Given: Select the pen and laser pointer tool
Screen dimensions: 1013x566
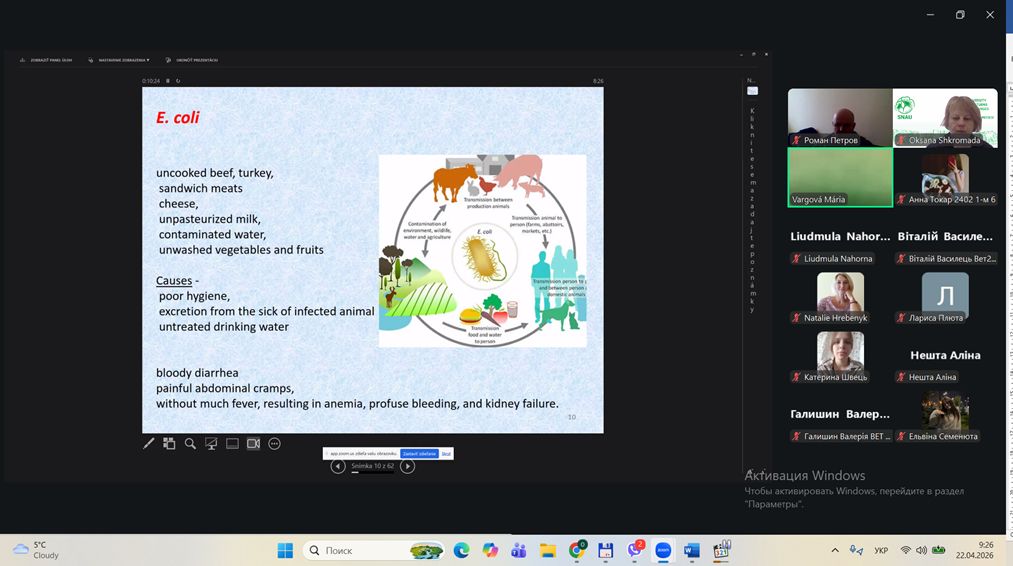Looking at the screenshot, I should point(149,444).
